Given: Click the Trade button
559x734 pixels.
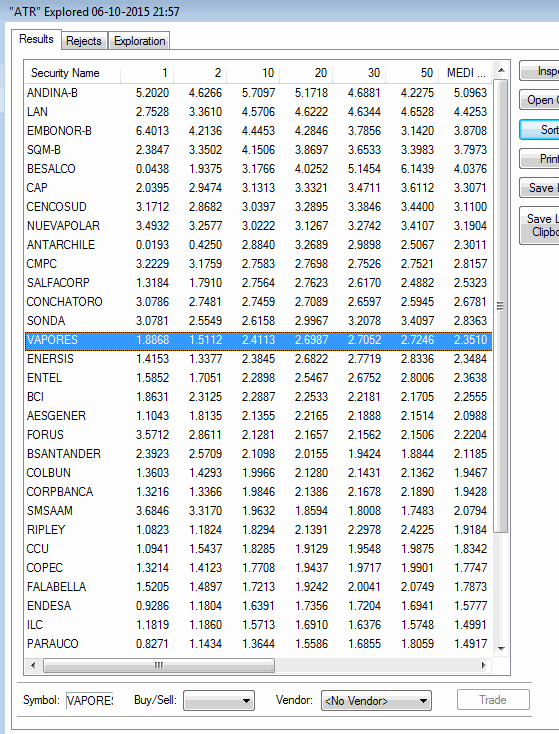Looking at the screenshot, I should click(x=493, y=700).
